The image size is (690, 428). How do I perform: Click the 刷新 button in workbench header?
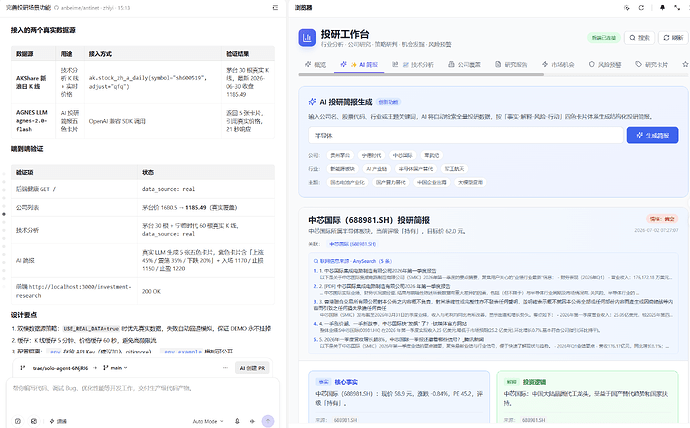[673, 38]
